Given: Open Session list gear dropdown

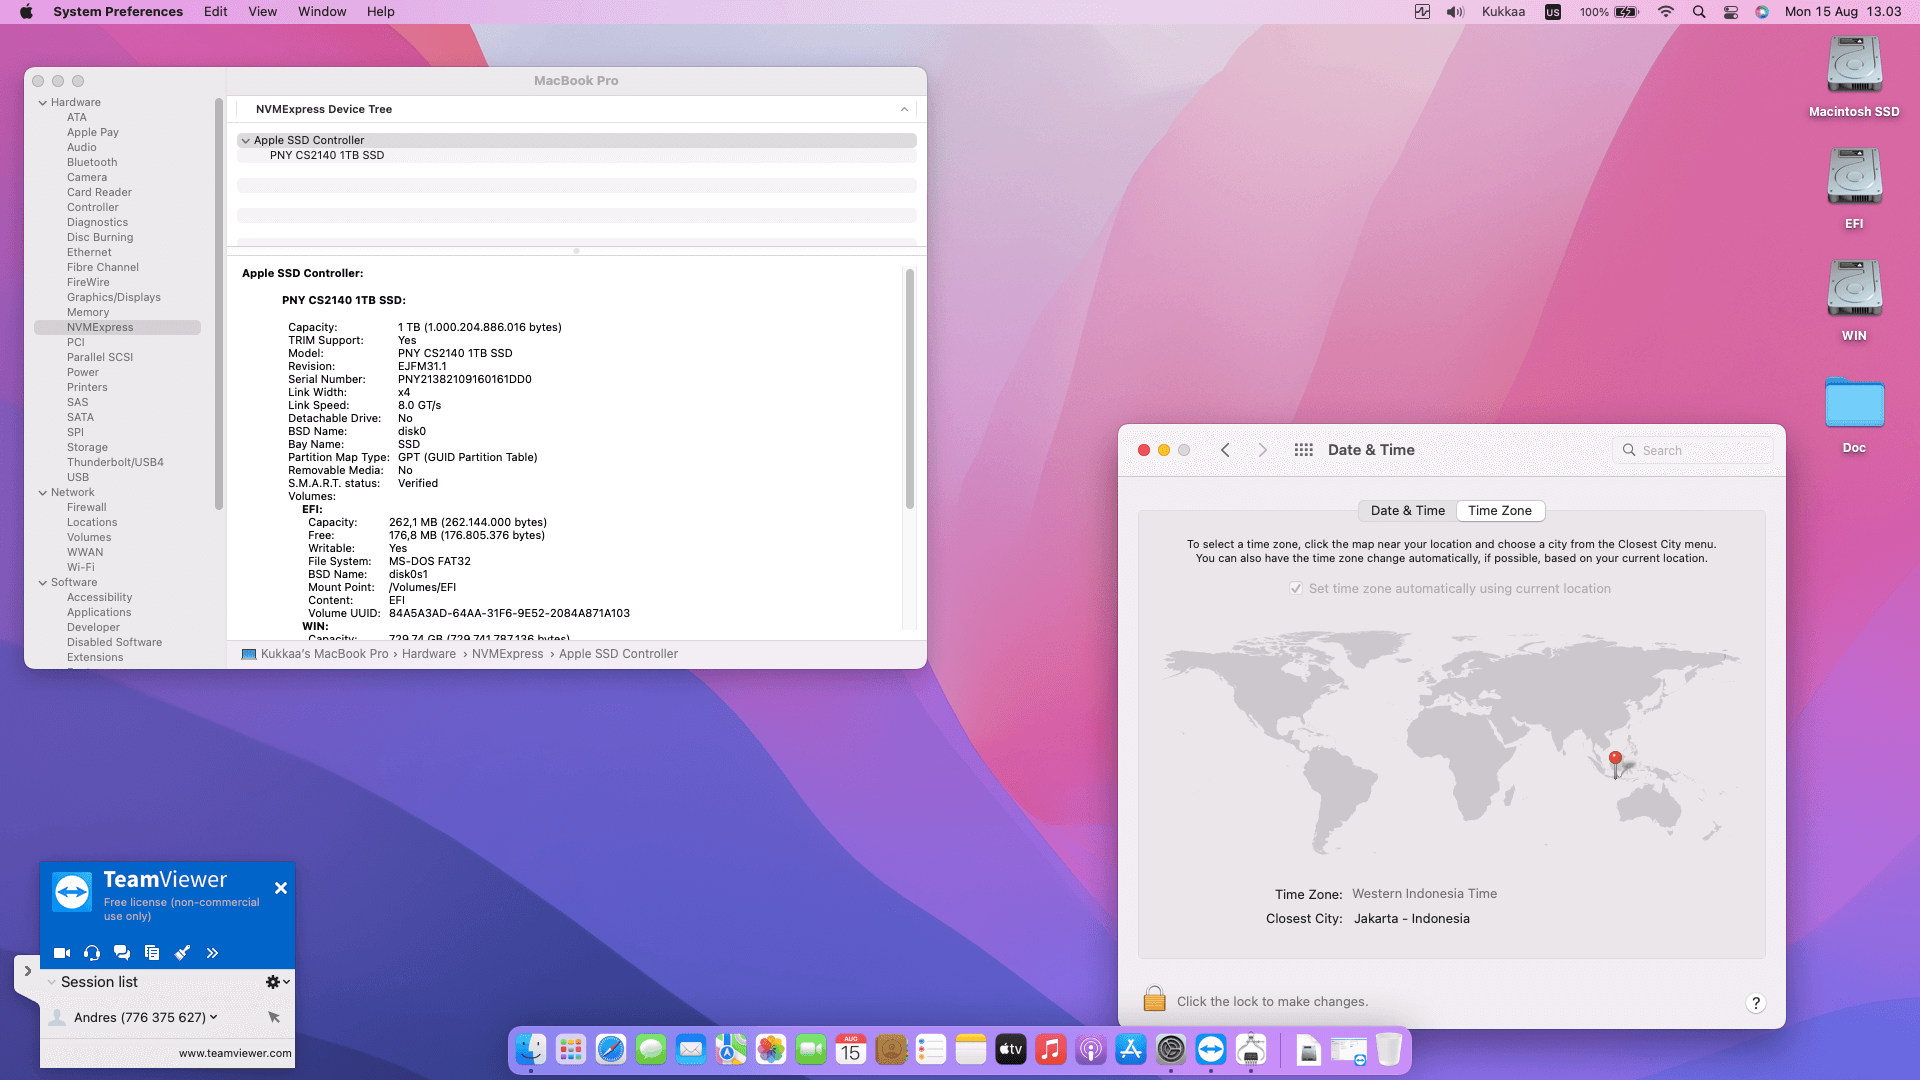Looking at the screenshot, I should (x=277, y=982).
